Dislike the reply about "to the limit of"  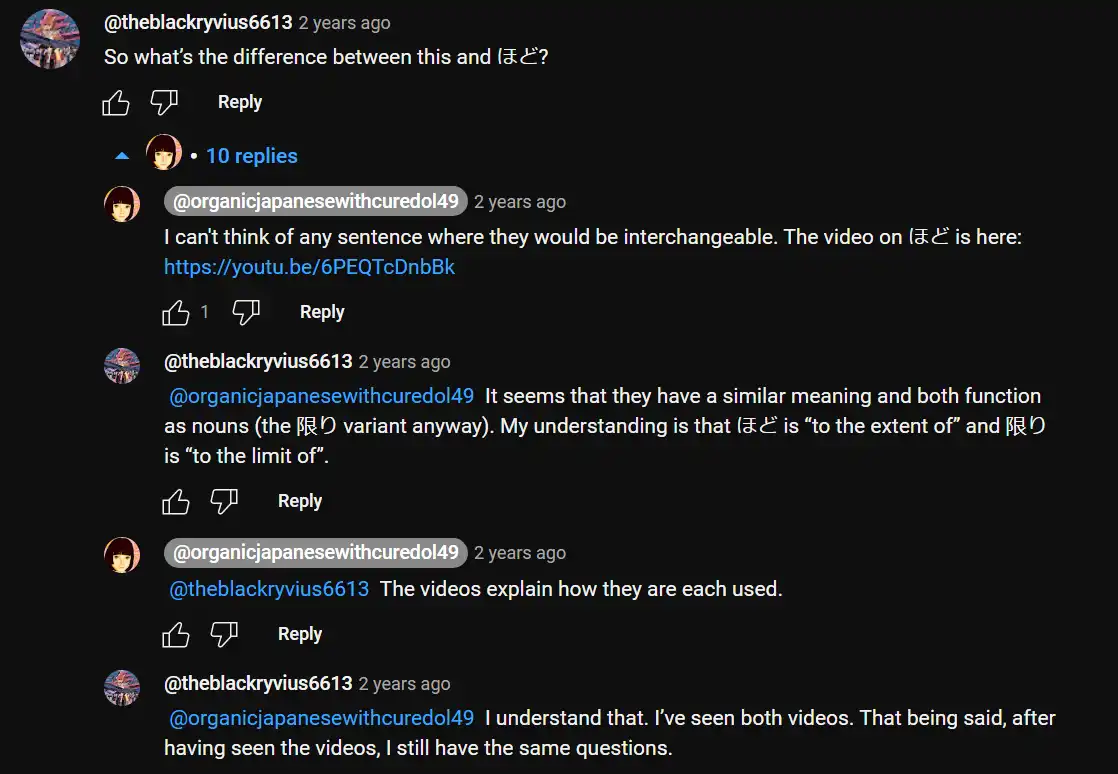click(x=224, y=501)
